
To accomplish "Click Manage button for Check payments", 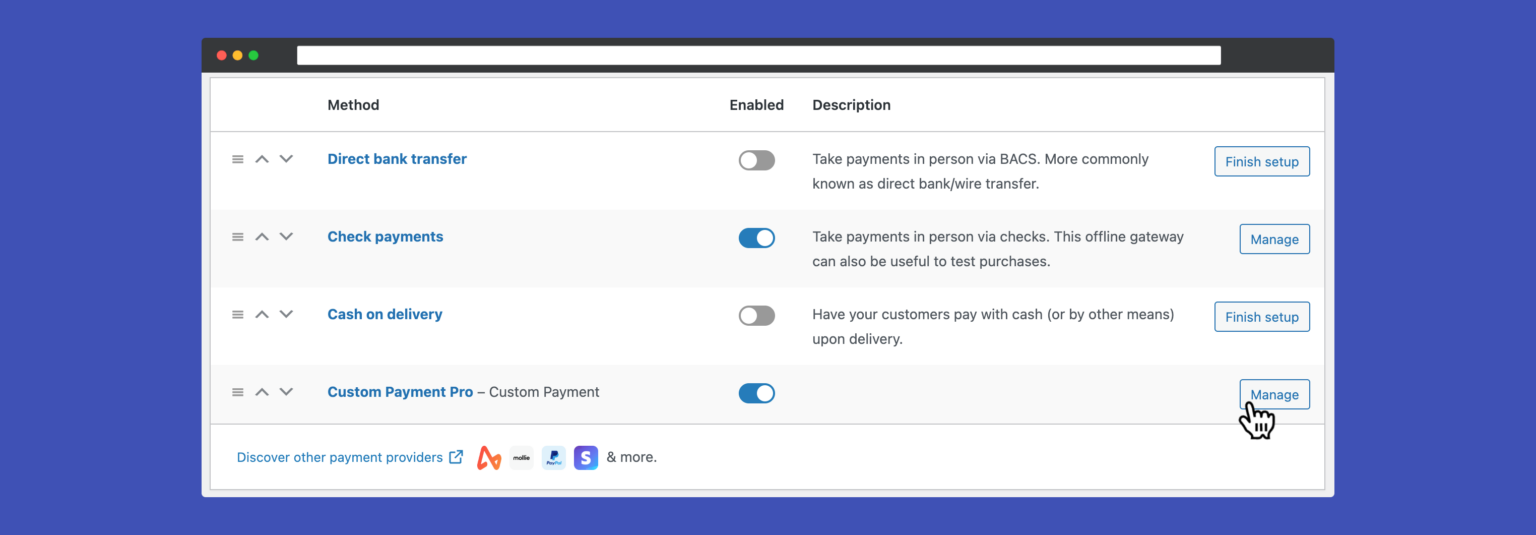I will click(1274, 239).
